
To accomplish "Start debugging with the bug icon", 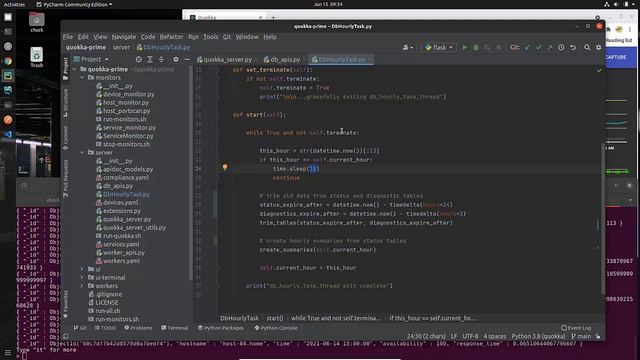I will pyautogui.click(x=476, y=47).
